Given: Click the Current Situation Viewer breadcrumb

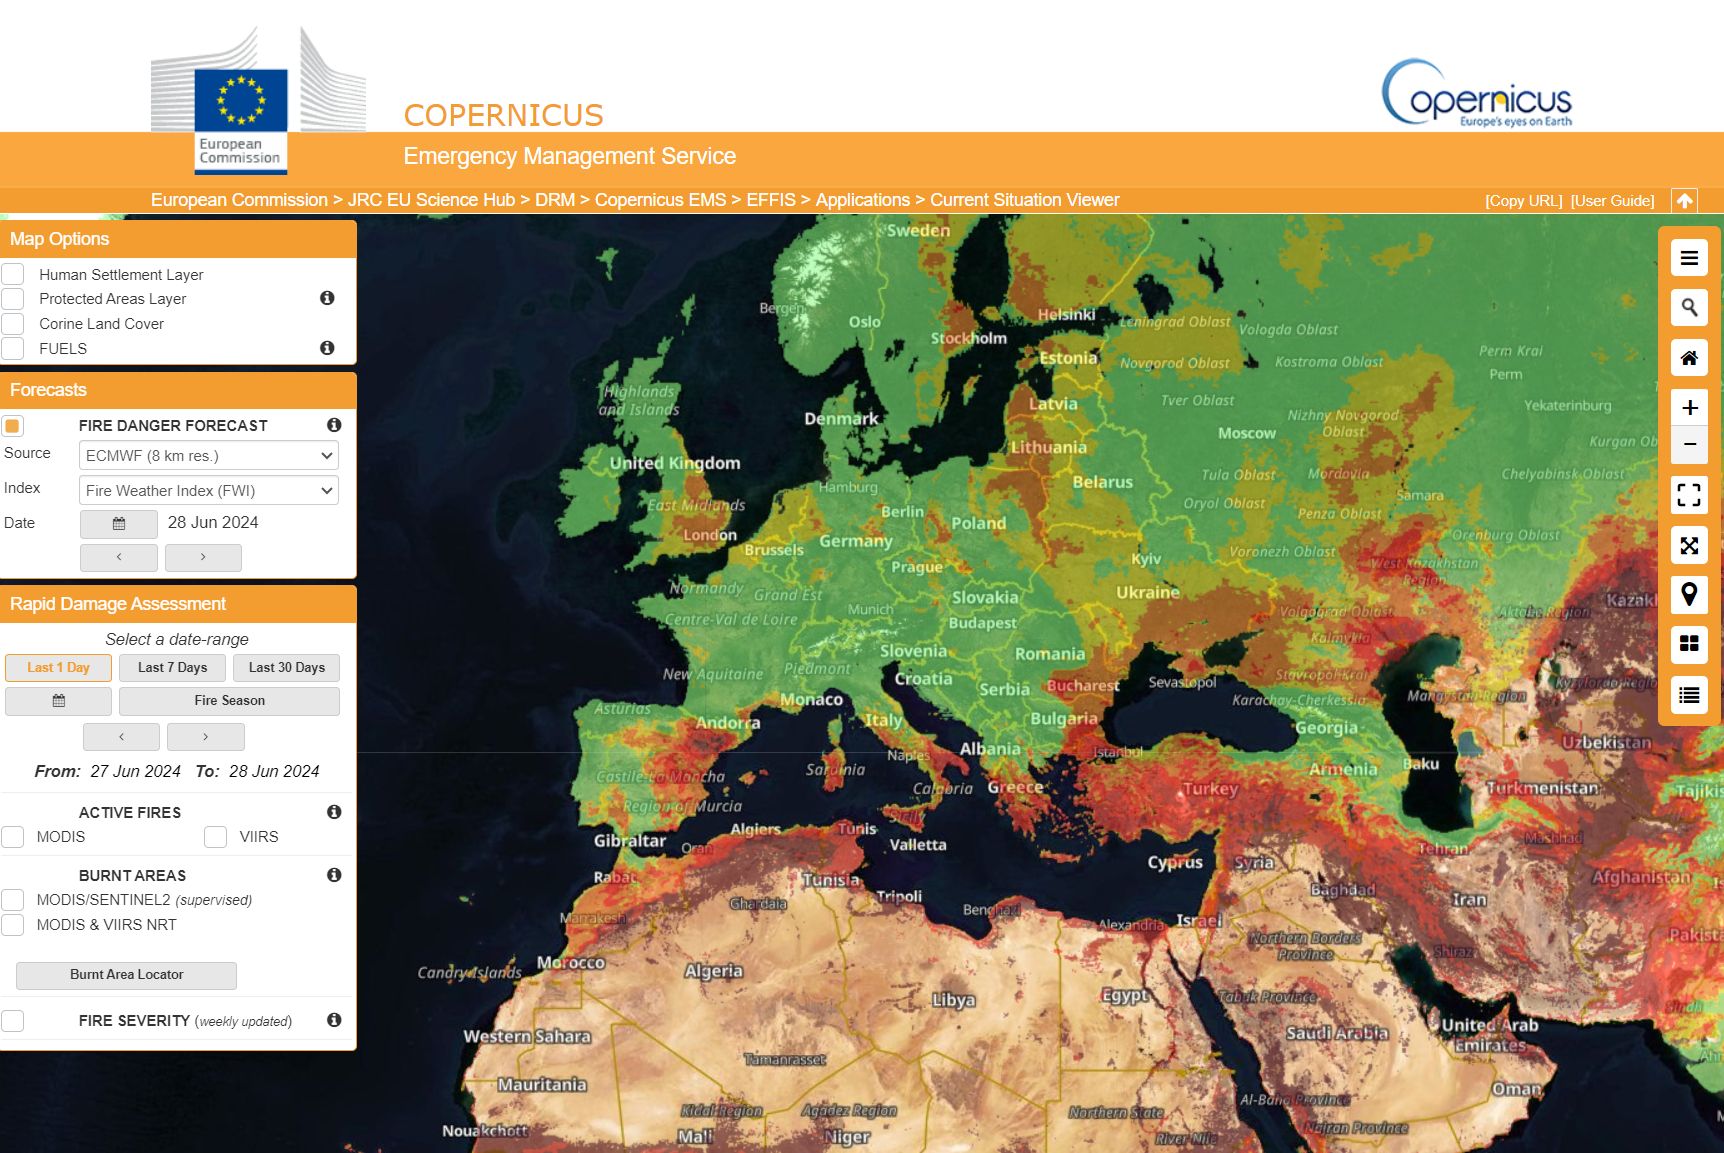Looking at the screenshot, I should point(1025,200).
